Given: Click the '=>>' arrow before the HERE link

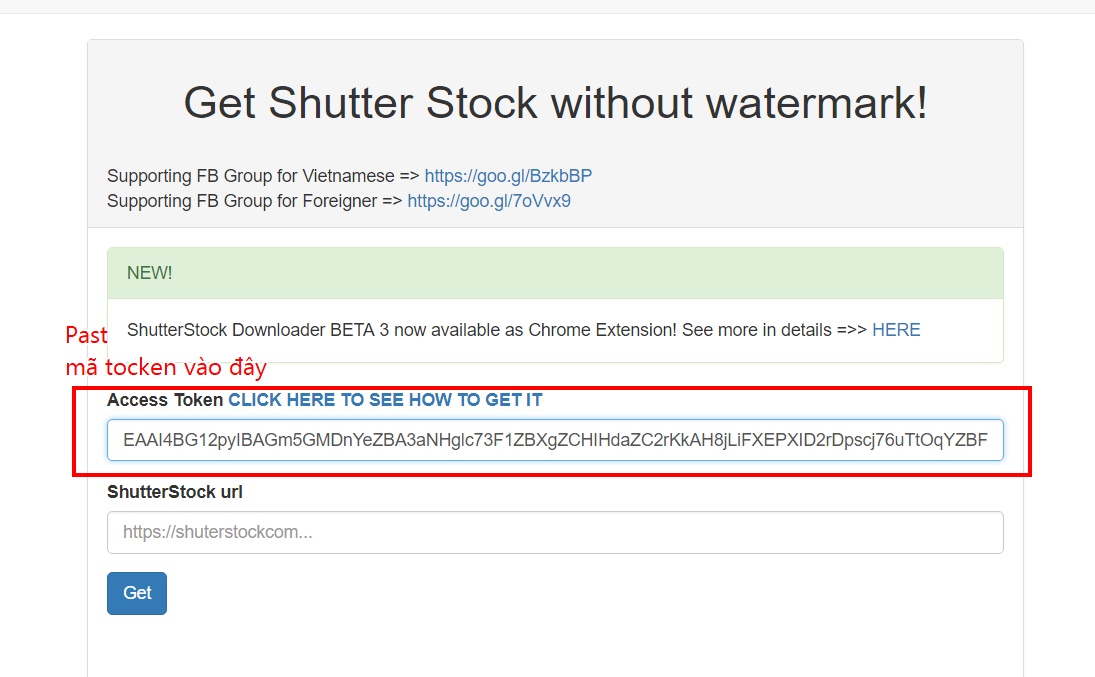Looking at the screenshot, I should 851,330.
